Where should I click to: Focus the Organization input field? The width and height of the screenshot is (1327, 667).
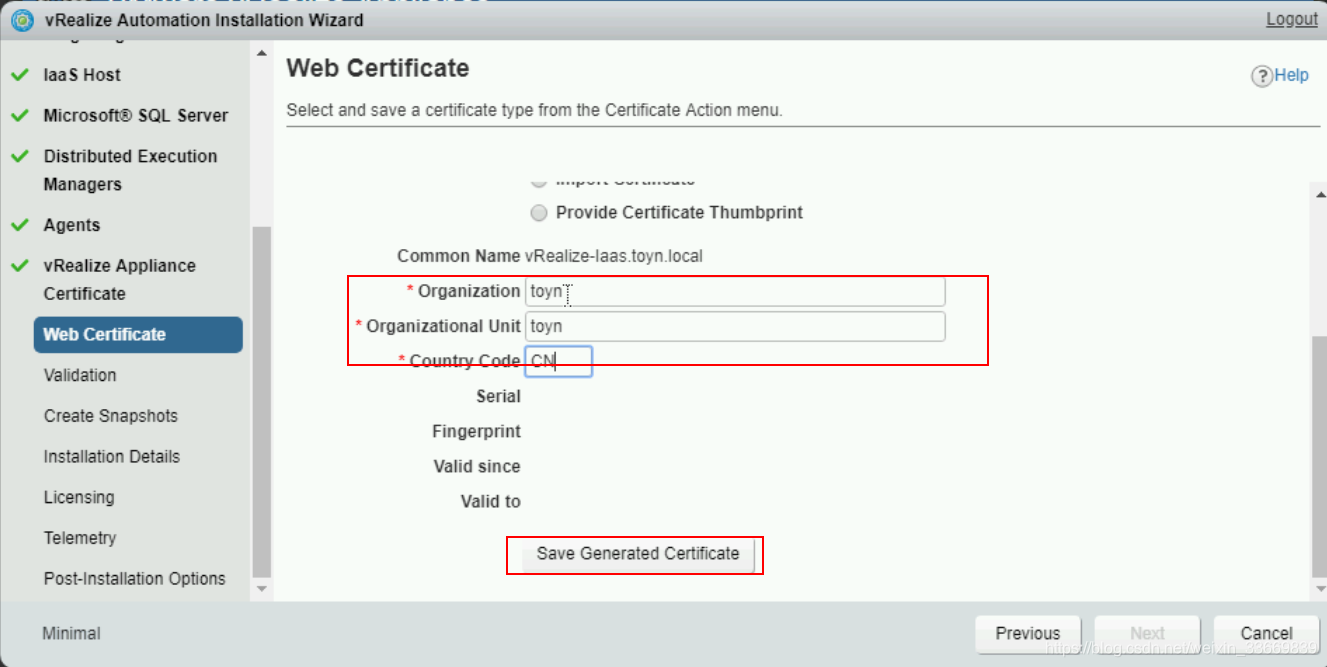(x=735, y=292)
